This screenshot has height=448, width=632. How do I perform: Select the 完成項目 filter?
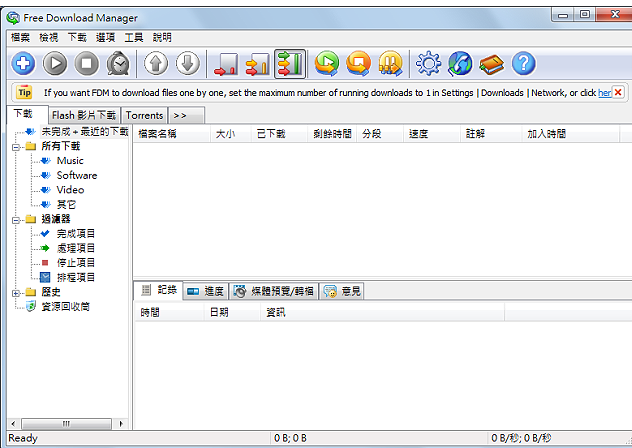click(76, 233)
